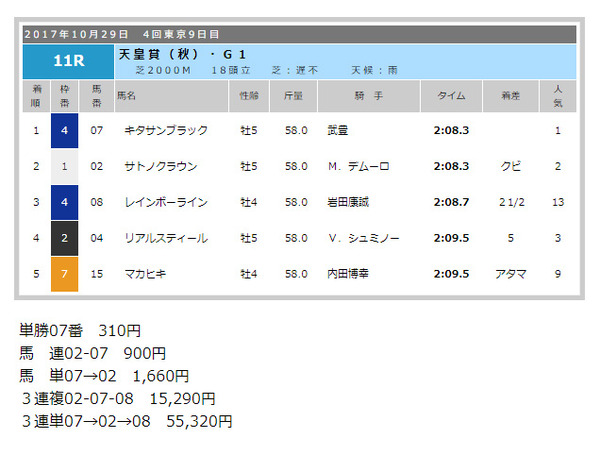
Task: Click jockey name V. シュミノー
Action: click(x=364, y=238)
